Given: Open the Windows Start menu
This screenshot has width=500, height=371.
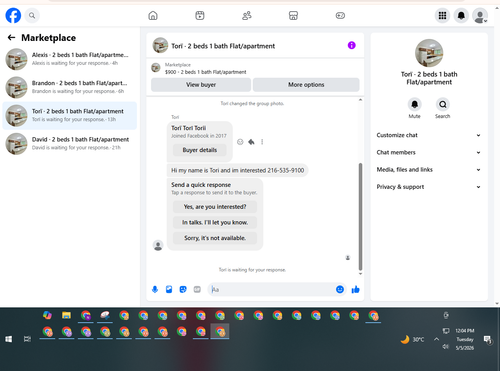Looking at the screenshot, I should (x=9, y=339).
